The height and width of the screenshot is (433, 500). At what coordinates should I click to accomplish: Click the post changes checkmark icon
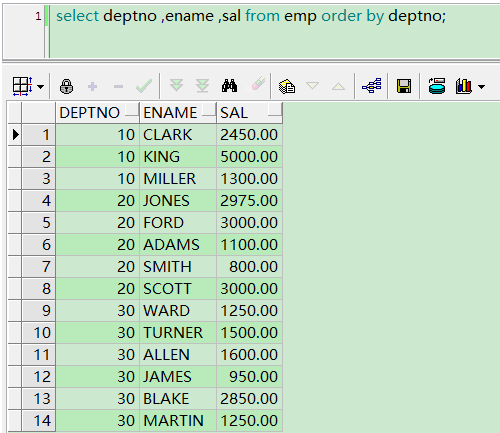point(144,86)
